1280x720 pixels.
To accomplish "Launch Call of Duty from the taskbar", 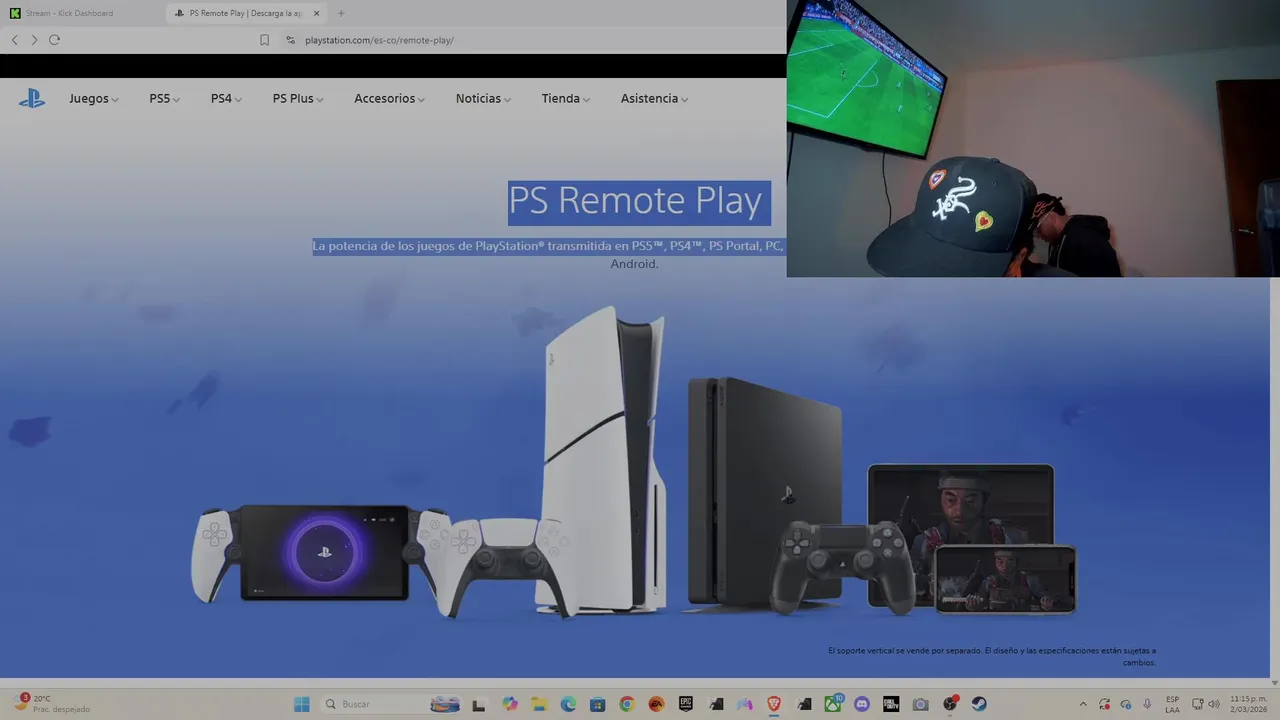I will (x=891, y=704).
